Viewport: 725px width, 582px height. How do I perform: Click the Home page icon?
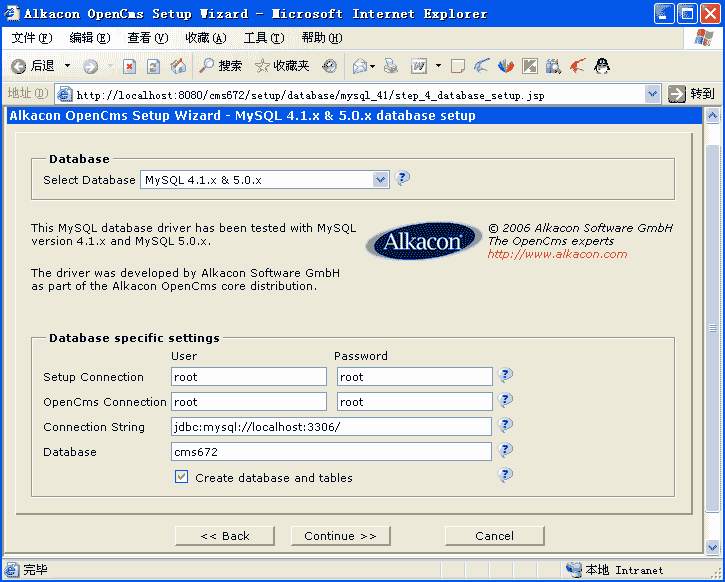(178, 67)
